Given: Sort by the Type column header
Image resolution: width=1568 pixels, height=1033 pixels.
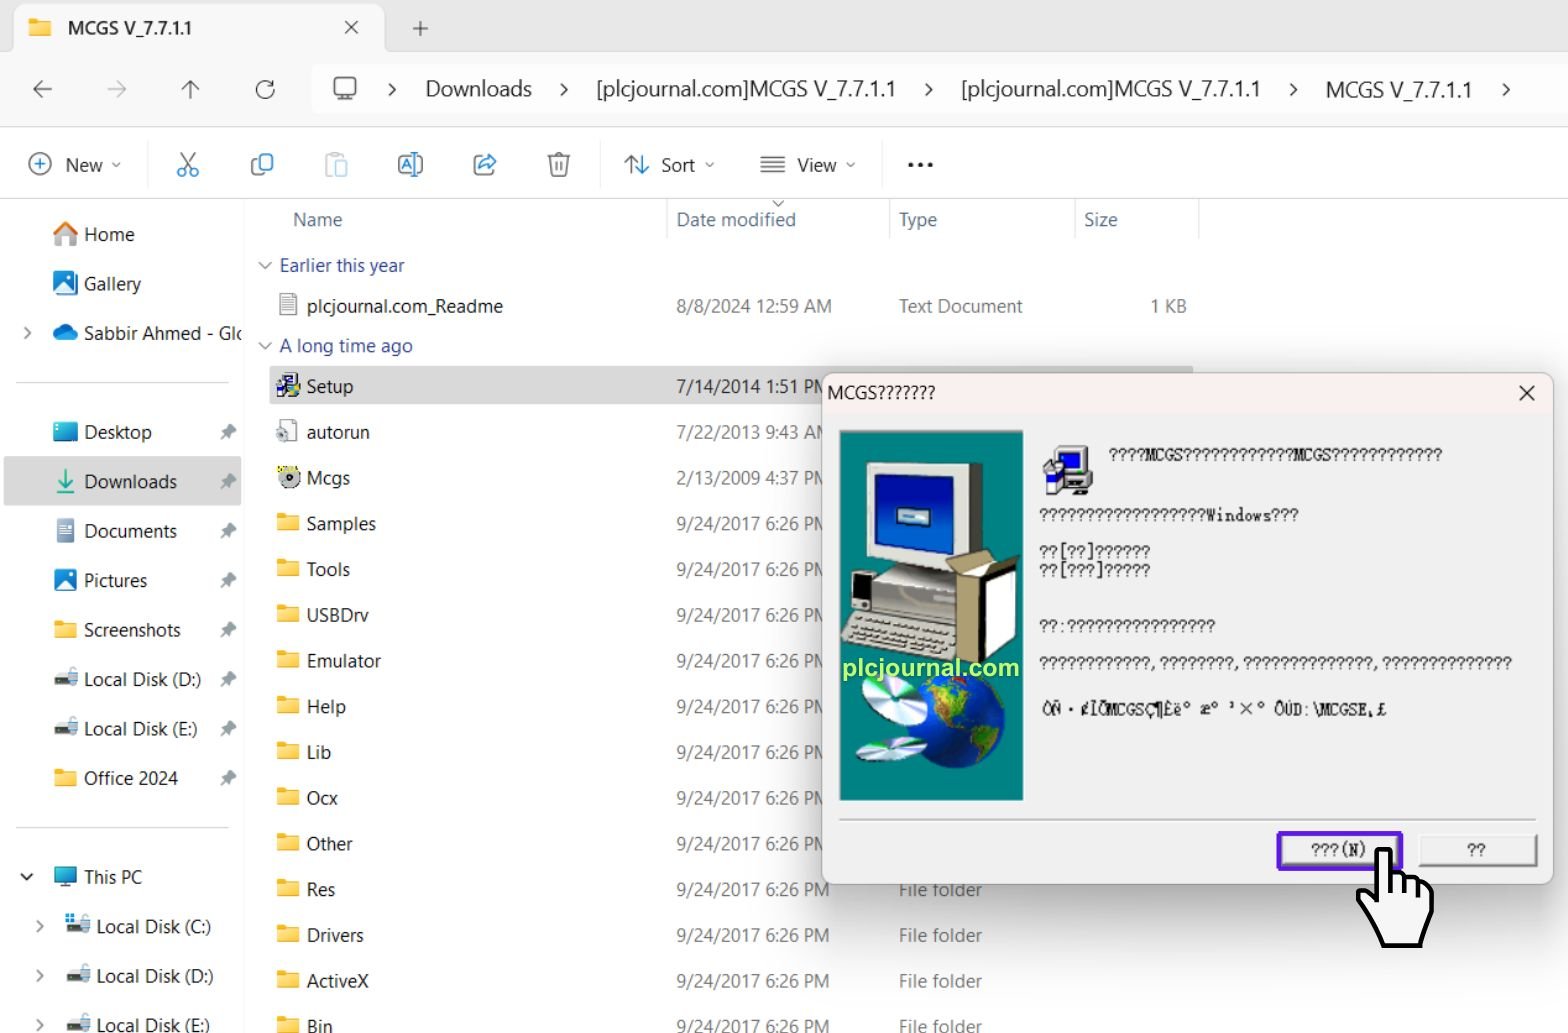Looking at the screenshot, I should pyautogui.click(x=918, y=220).
